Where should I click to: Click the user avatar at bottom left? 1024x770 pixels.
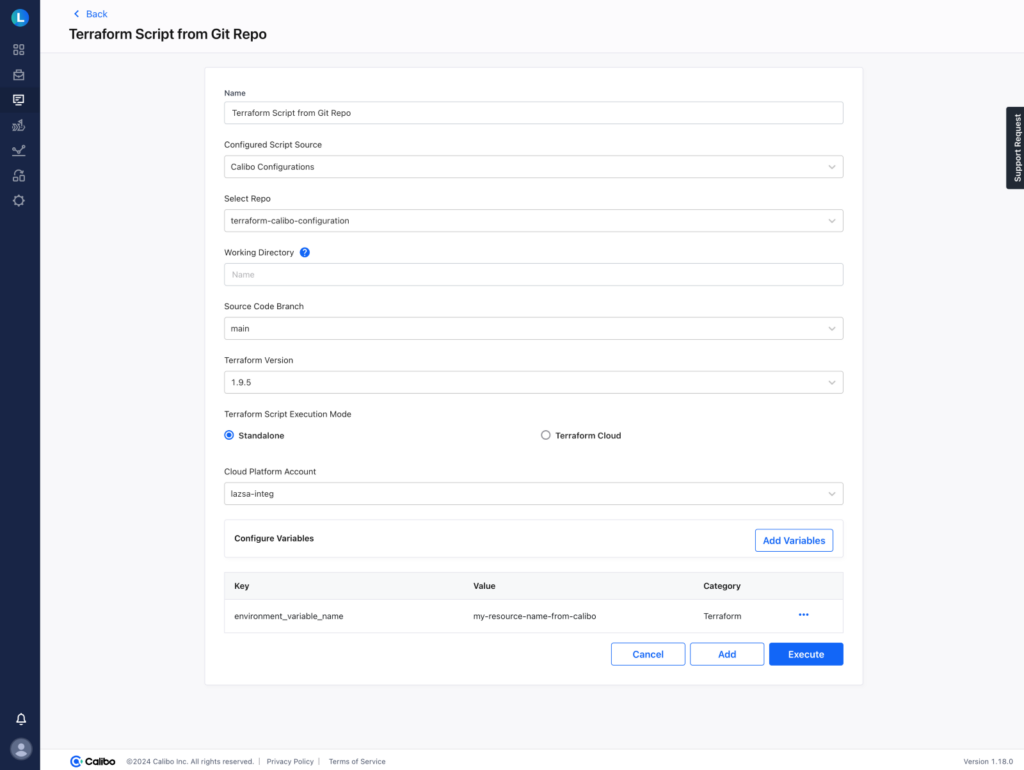20,748
